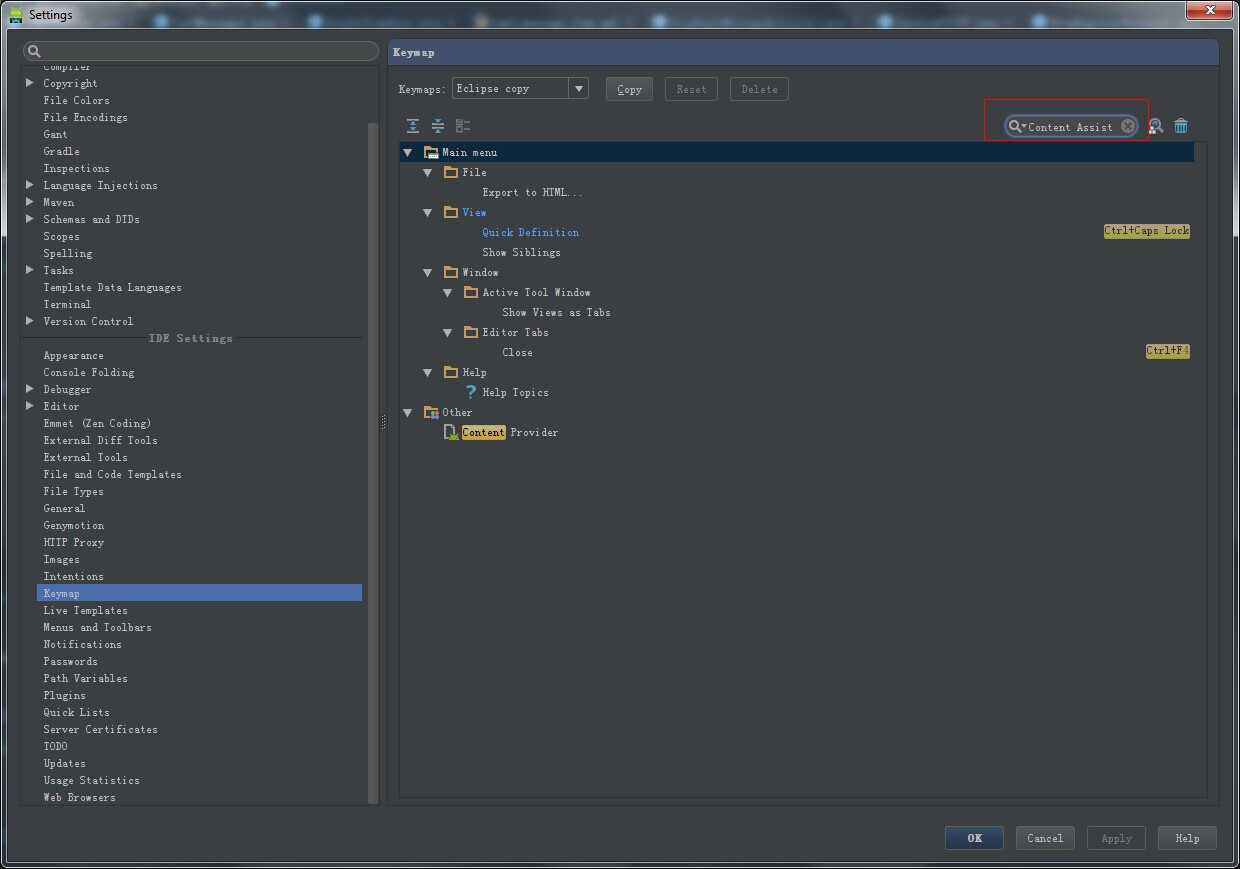Viewport: 1240px width, 869px height.
Task: Click the Cancel button
Action: [x=1045, y=838]
